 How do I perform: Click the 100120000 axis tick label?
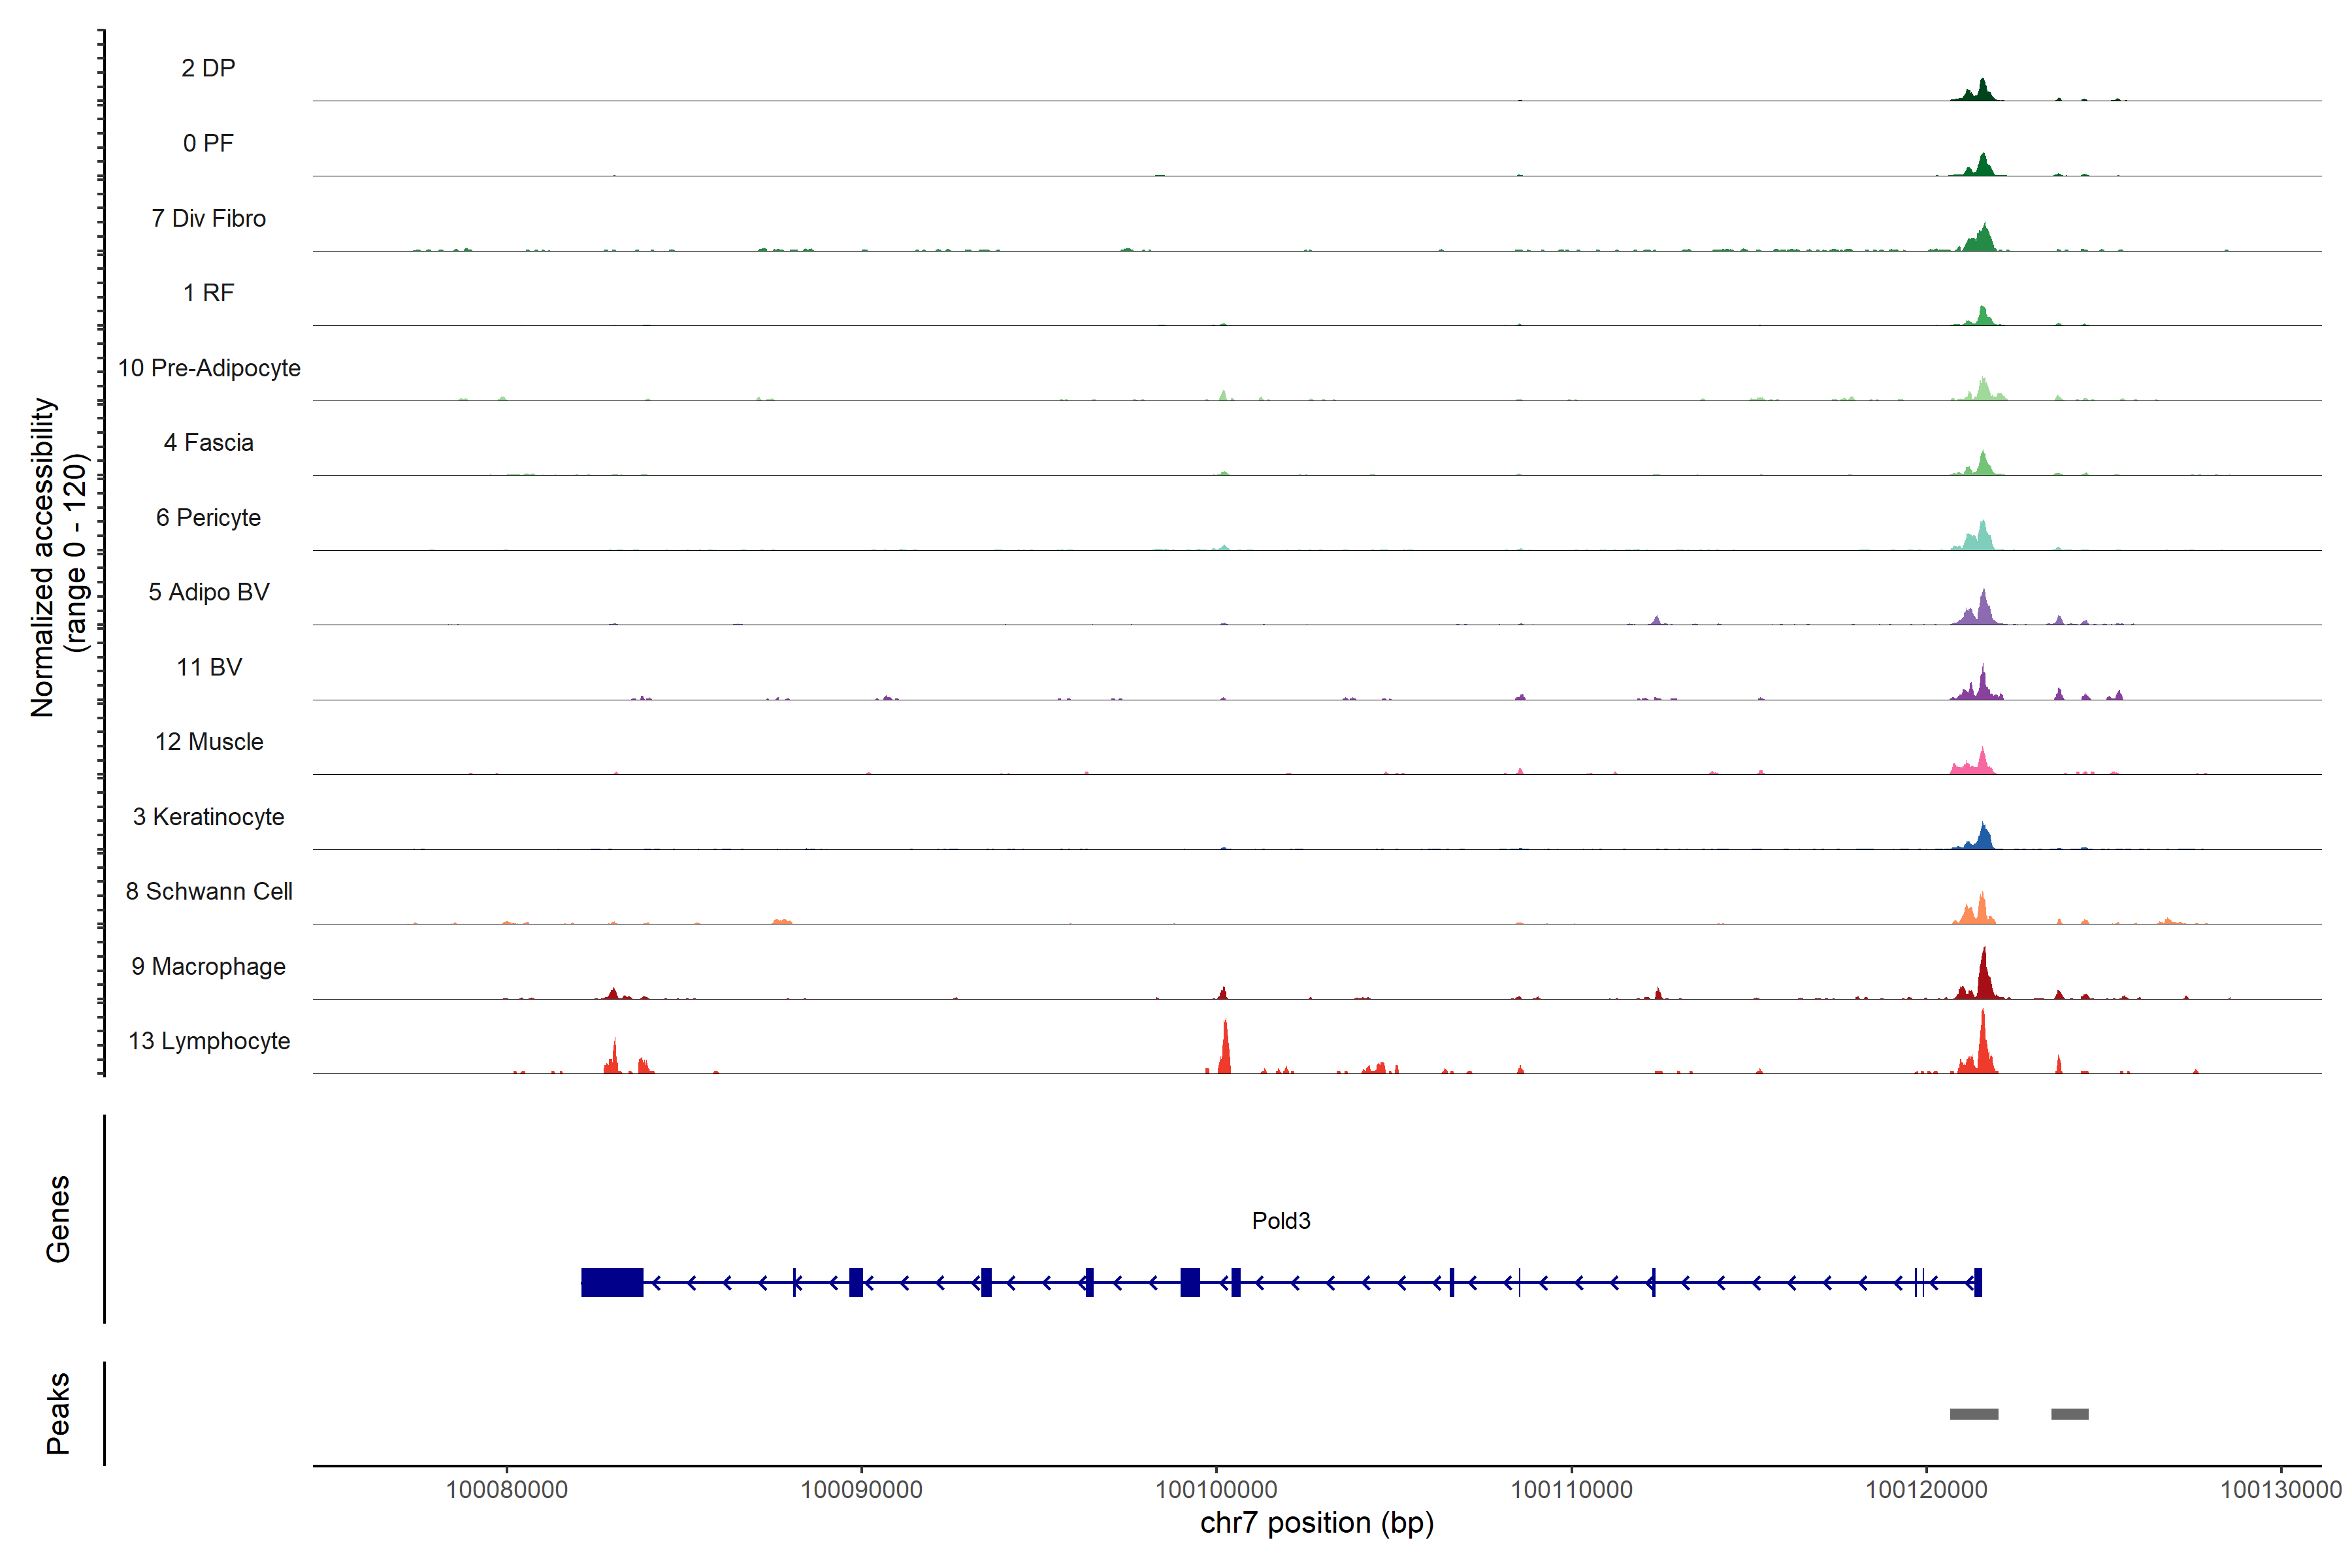coord(1926,1490)
